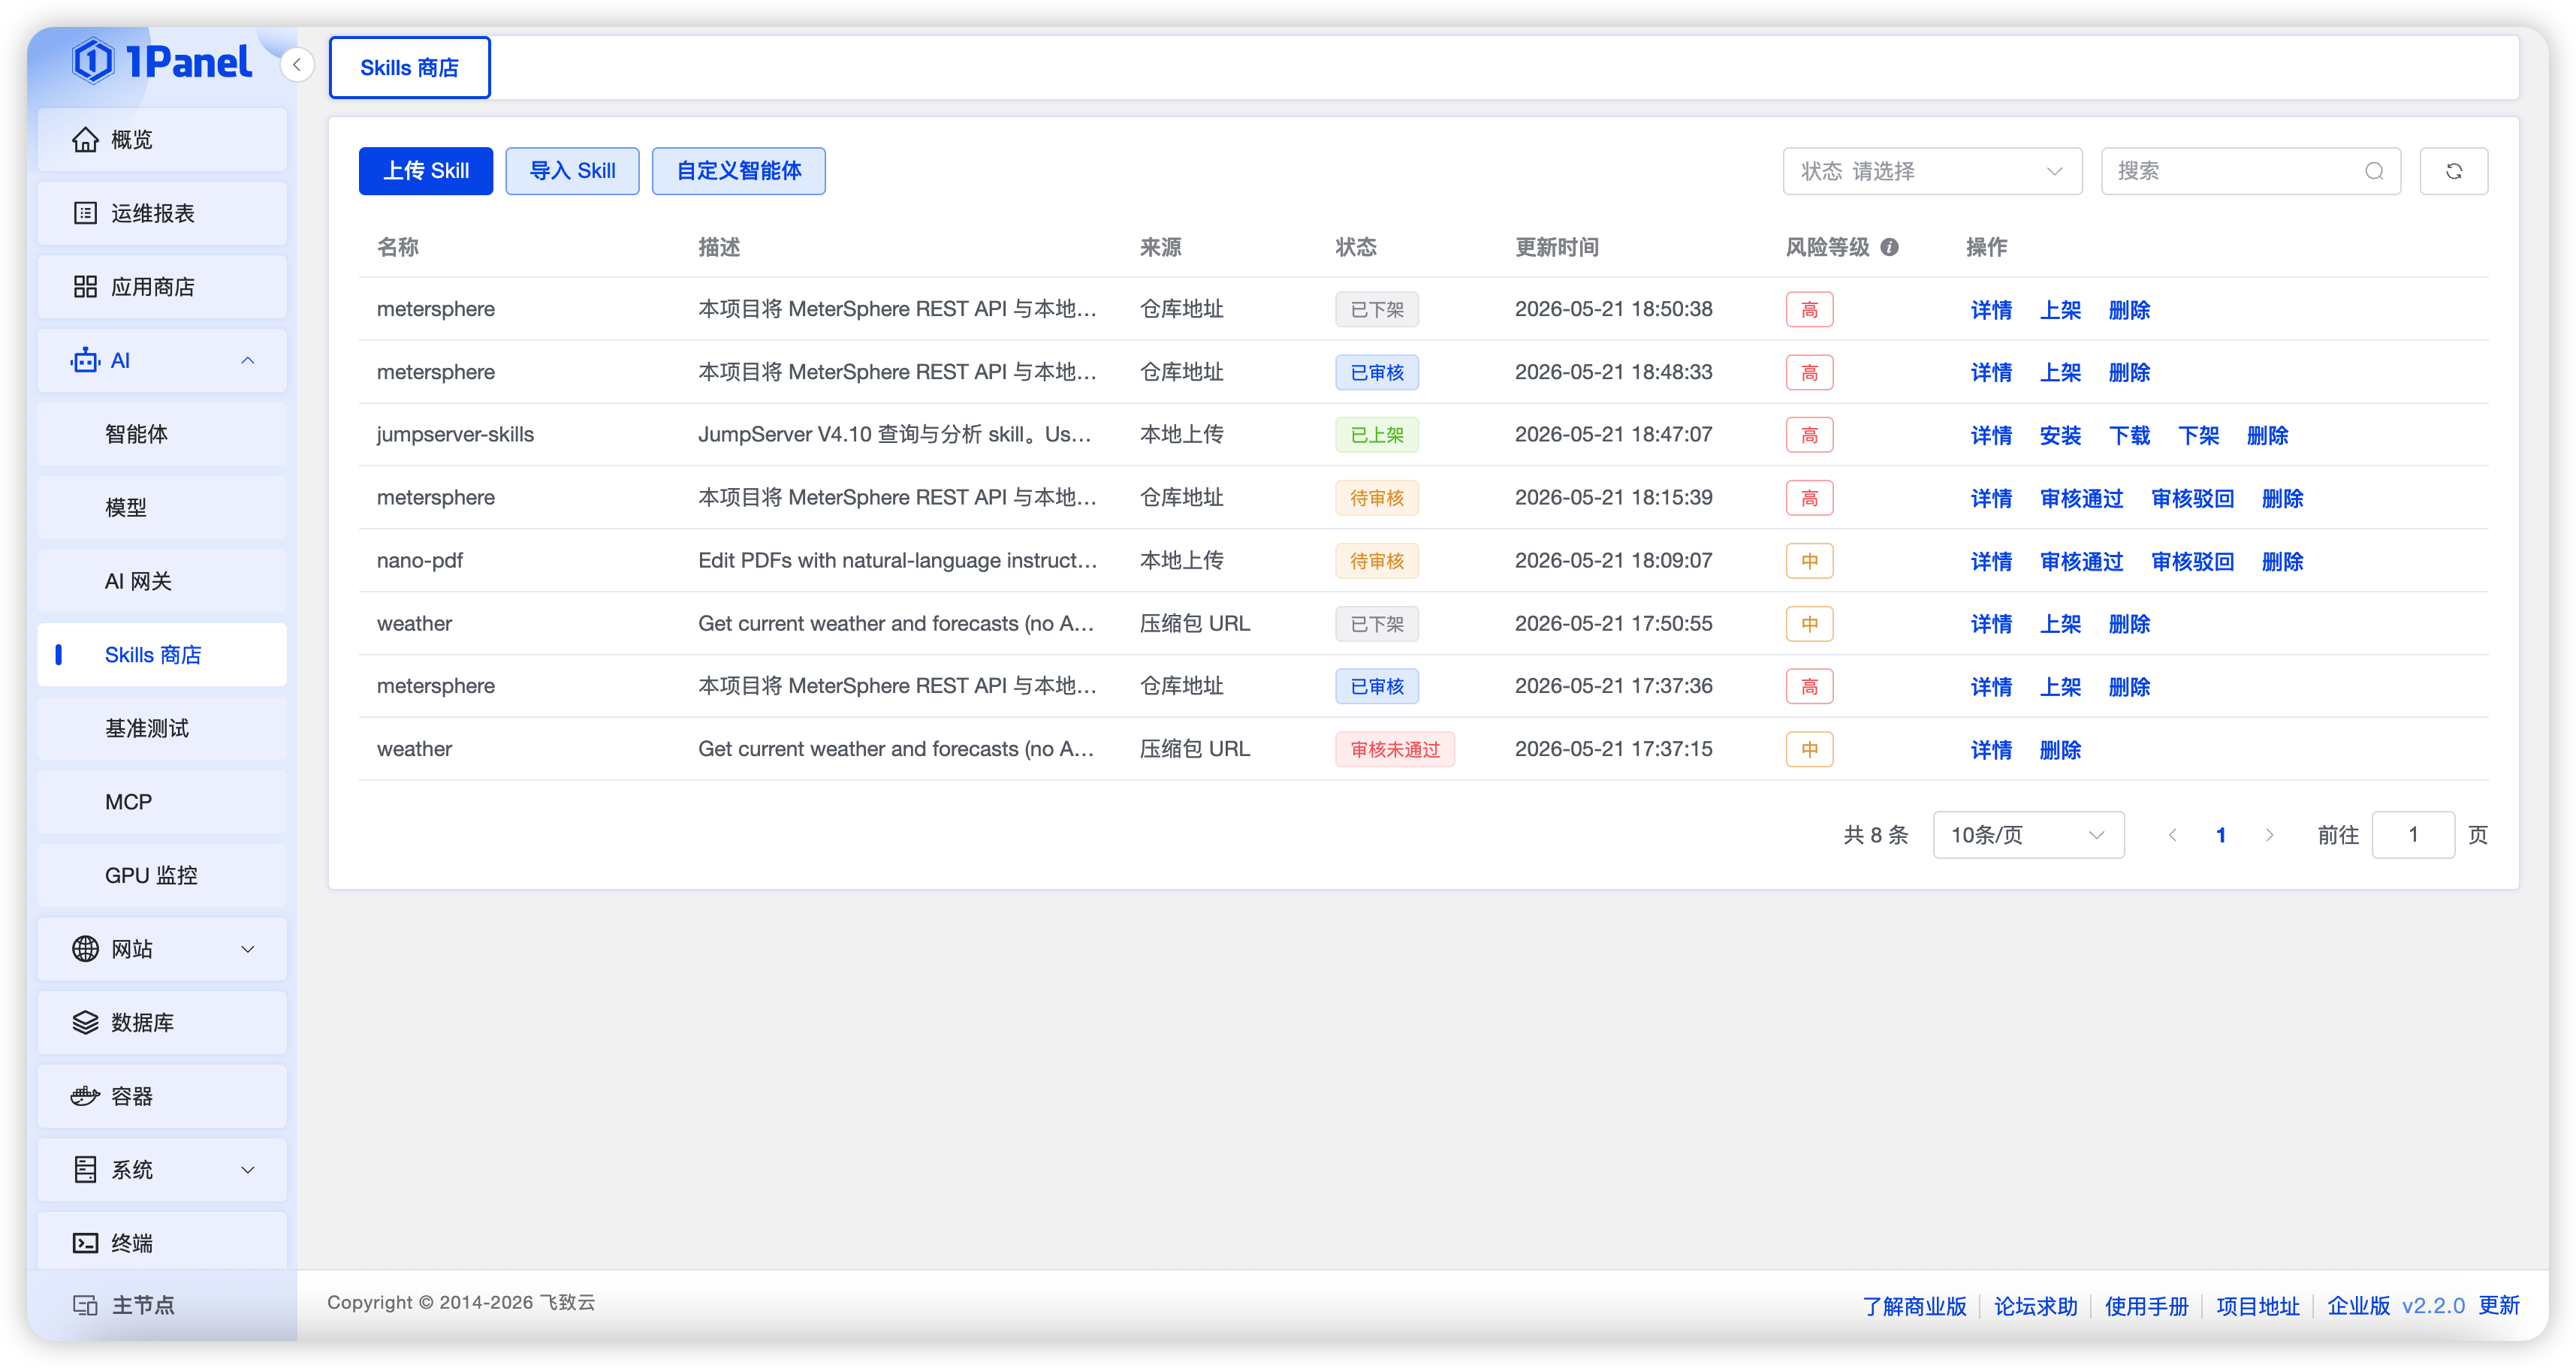2576x1368 pixels.
Task: Click 删除 for the 审核未通过 weather row
Action: click(x=2060, y=750)
